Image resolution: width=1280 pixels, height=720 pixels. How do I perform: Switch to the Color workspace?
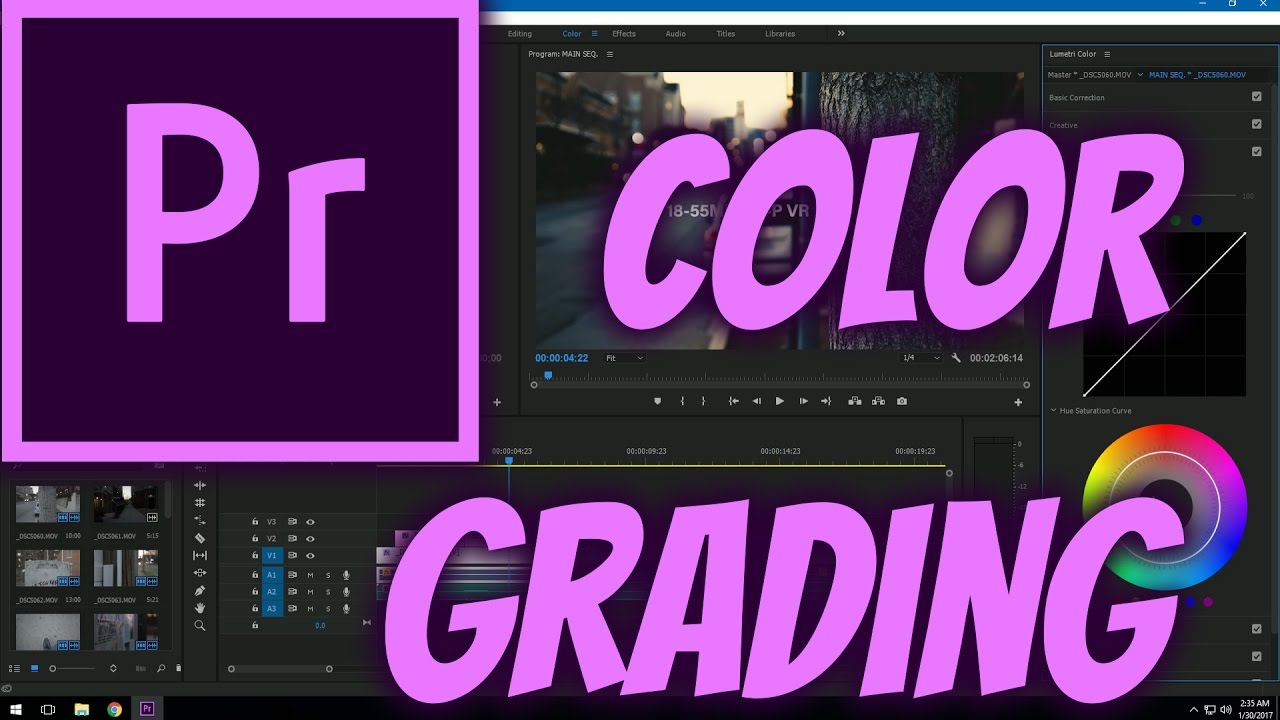tap(572, 34)
